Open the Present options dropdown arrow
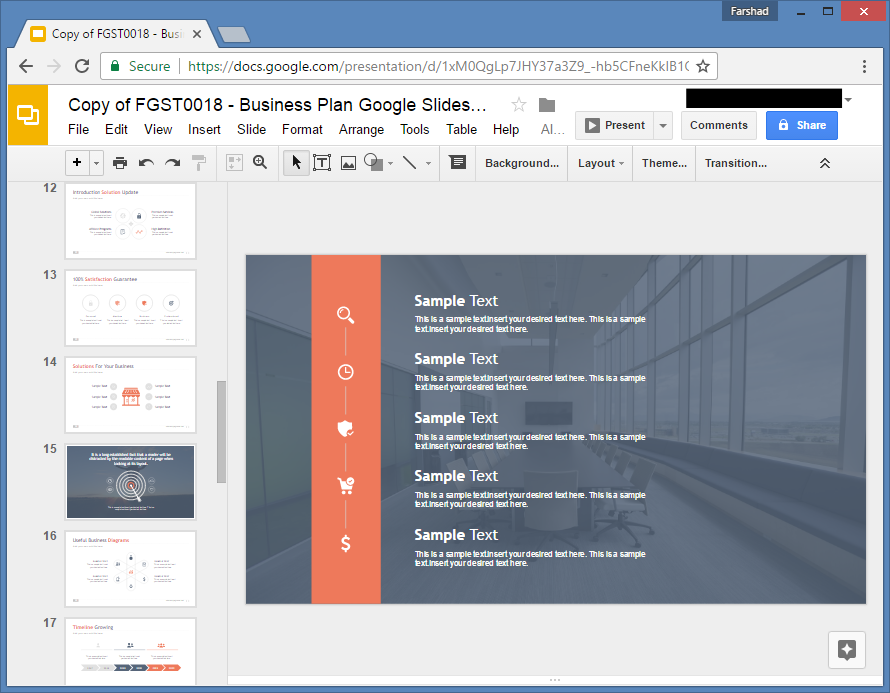Image resolution: width=890 pixels, height=693 pixels. click(x=664, y=126)
